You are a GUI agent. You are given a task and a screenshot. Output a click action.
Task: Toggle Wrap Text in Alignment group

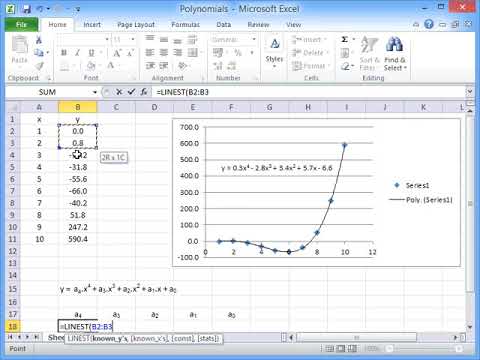coord(192,40)
